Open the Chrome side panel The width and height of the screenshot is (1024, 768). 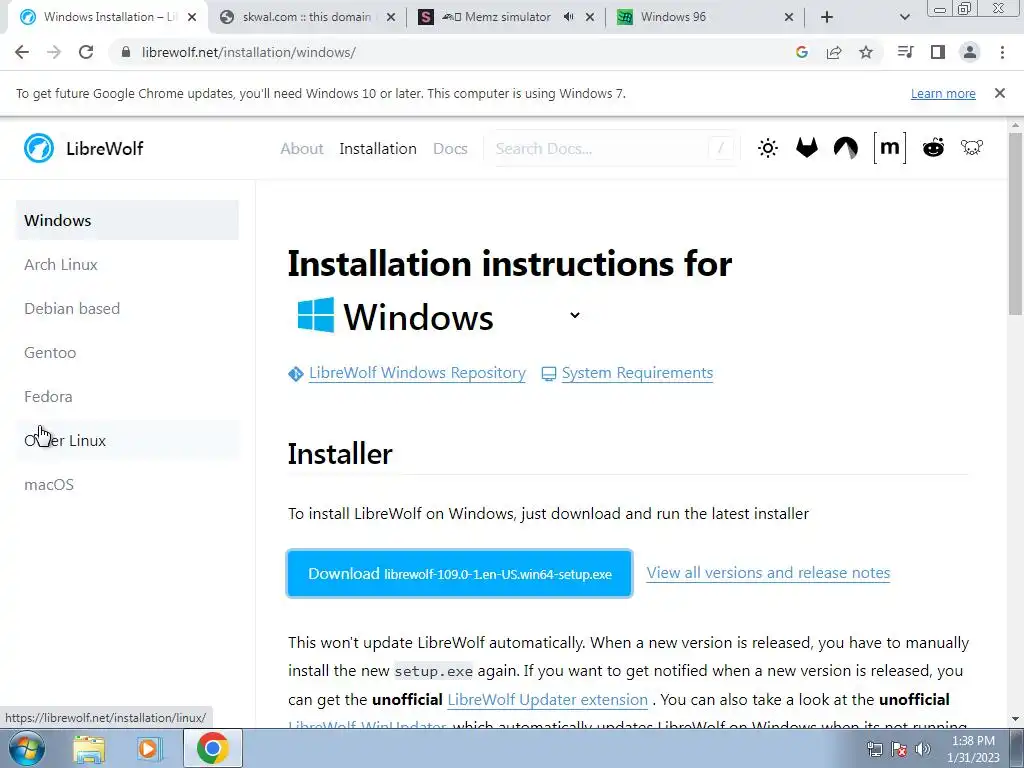click(x=938, y=52)
